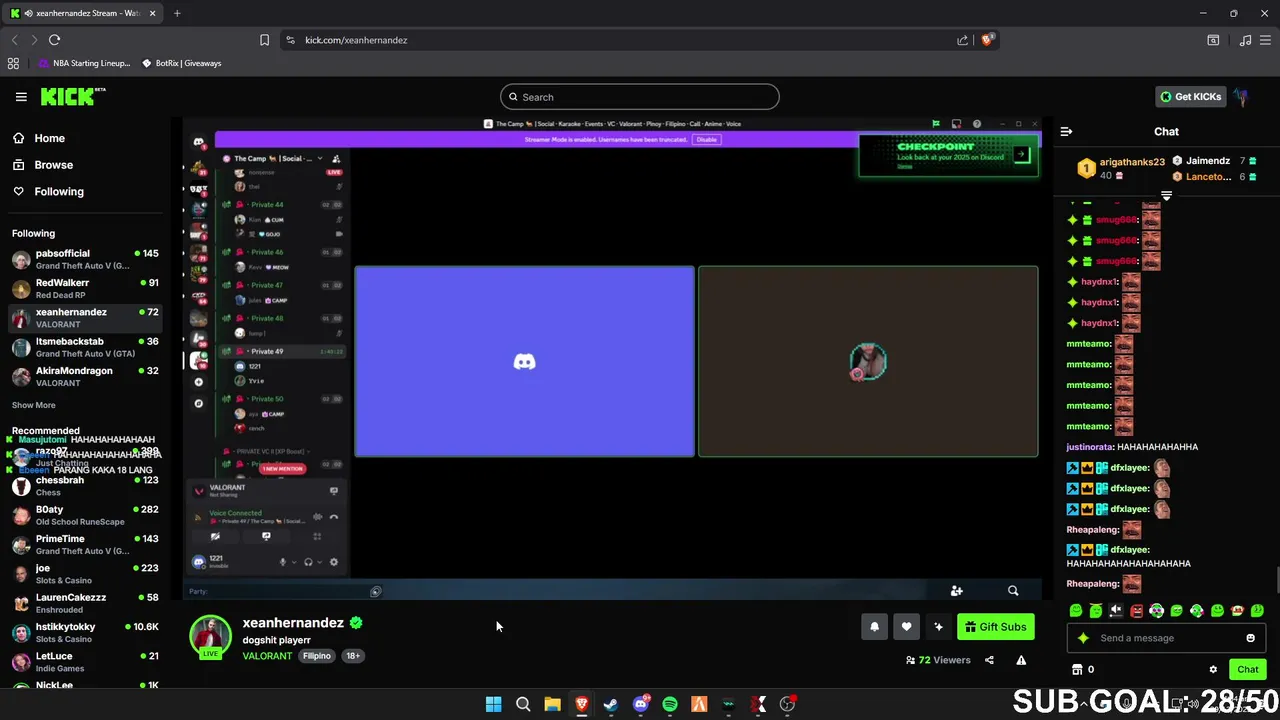Click the green sparkle icon in the message box

[1083, 638]
